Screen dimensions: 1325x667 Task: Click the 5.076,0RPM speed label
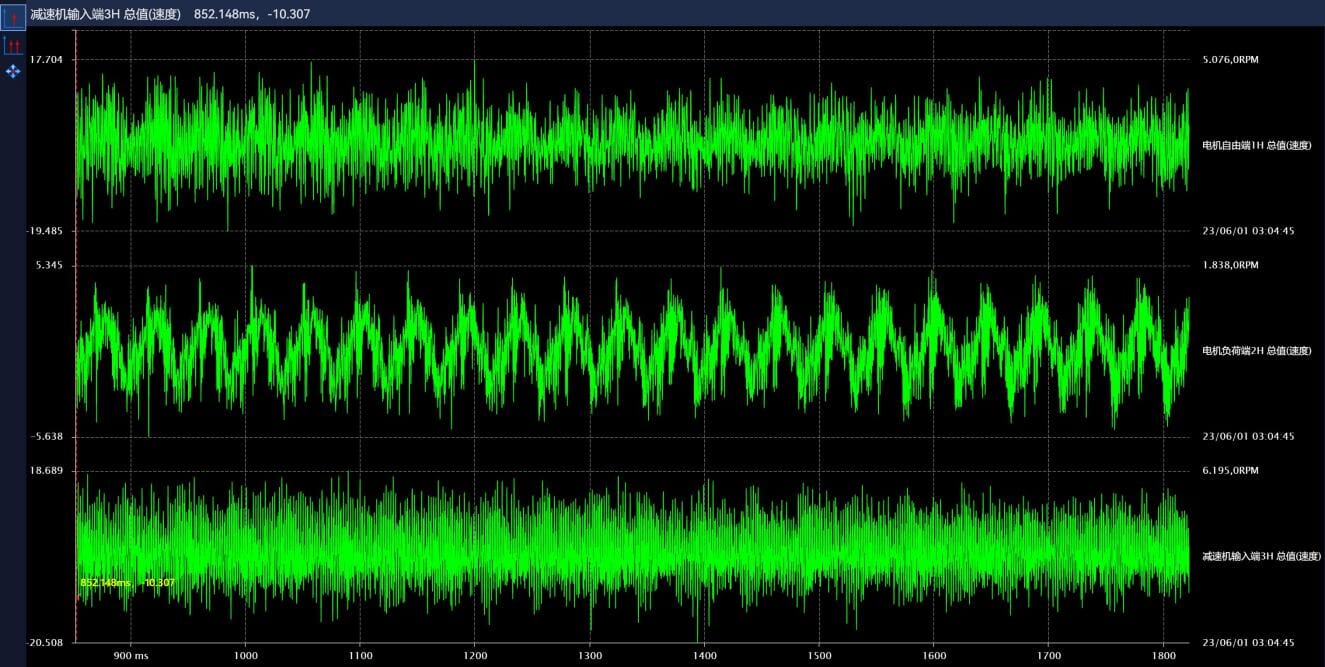pyautogui.click(x=1230, y=60)
